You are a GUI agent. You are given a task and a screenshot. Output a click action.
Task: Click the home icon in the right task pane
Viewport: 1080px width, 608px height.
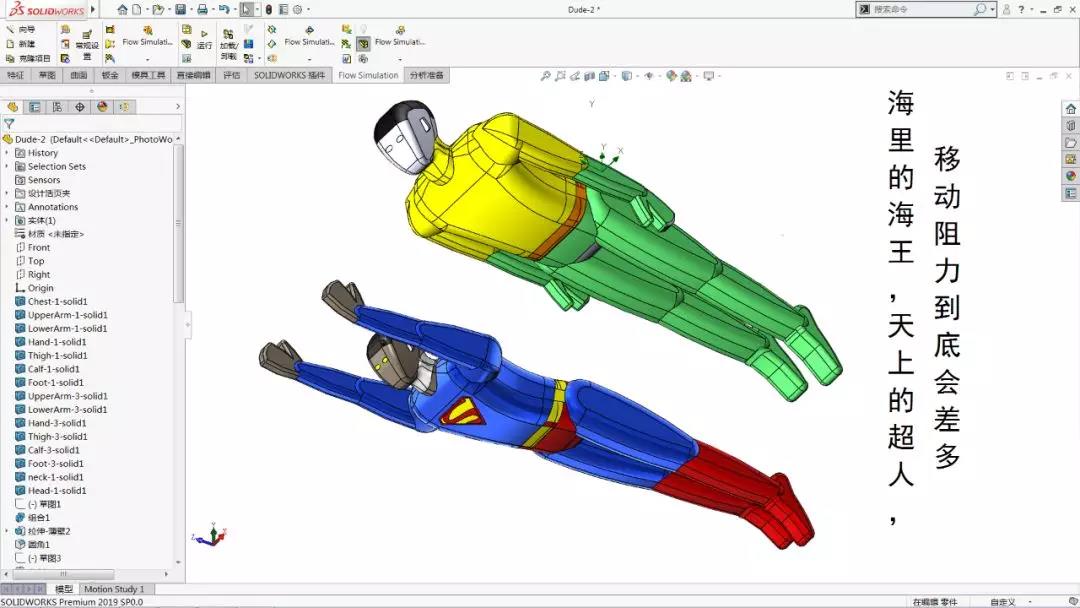(x=1070, y=108)
